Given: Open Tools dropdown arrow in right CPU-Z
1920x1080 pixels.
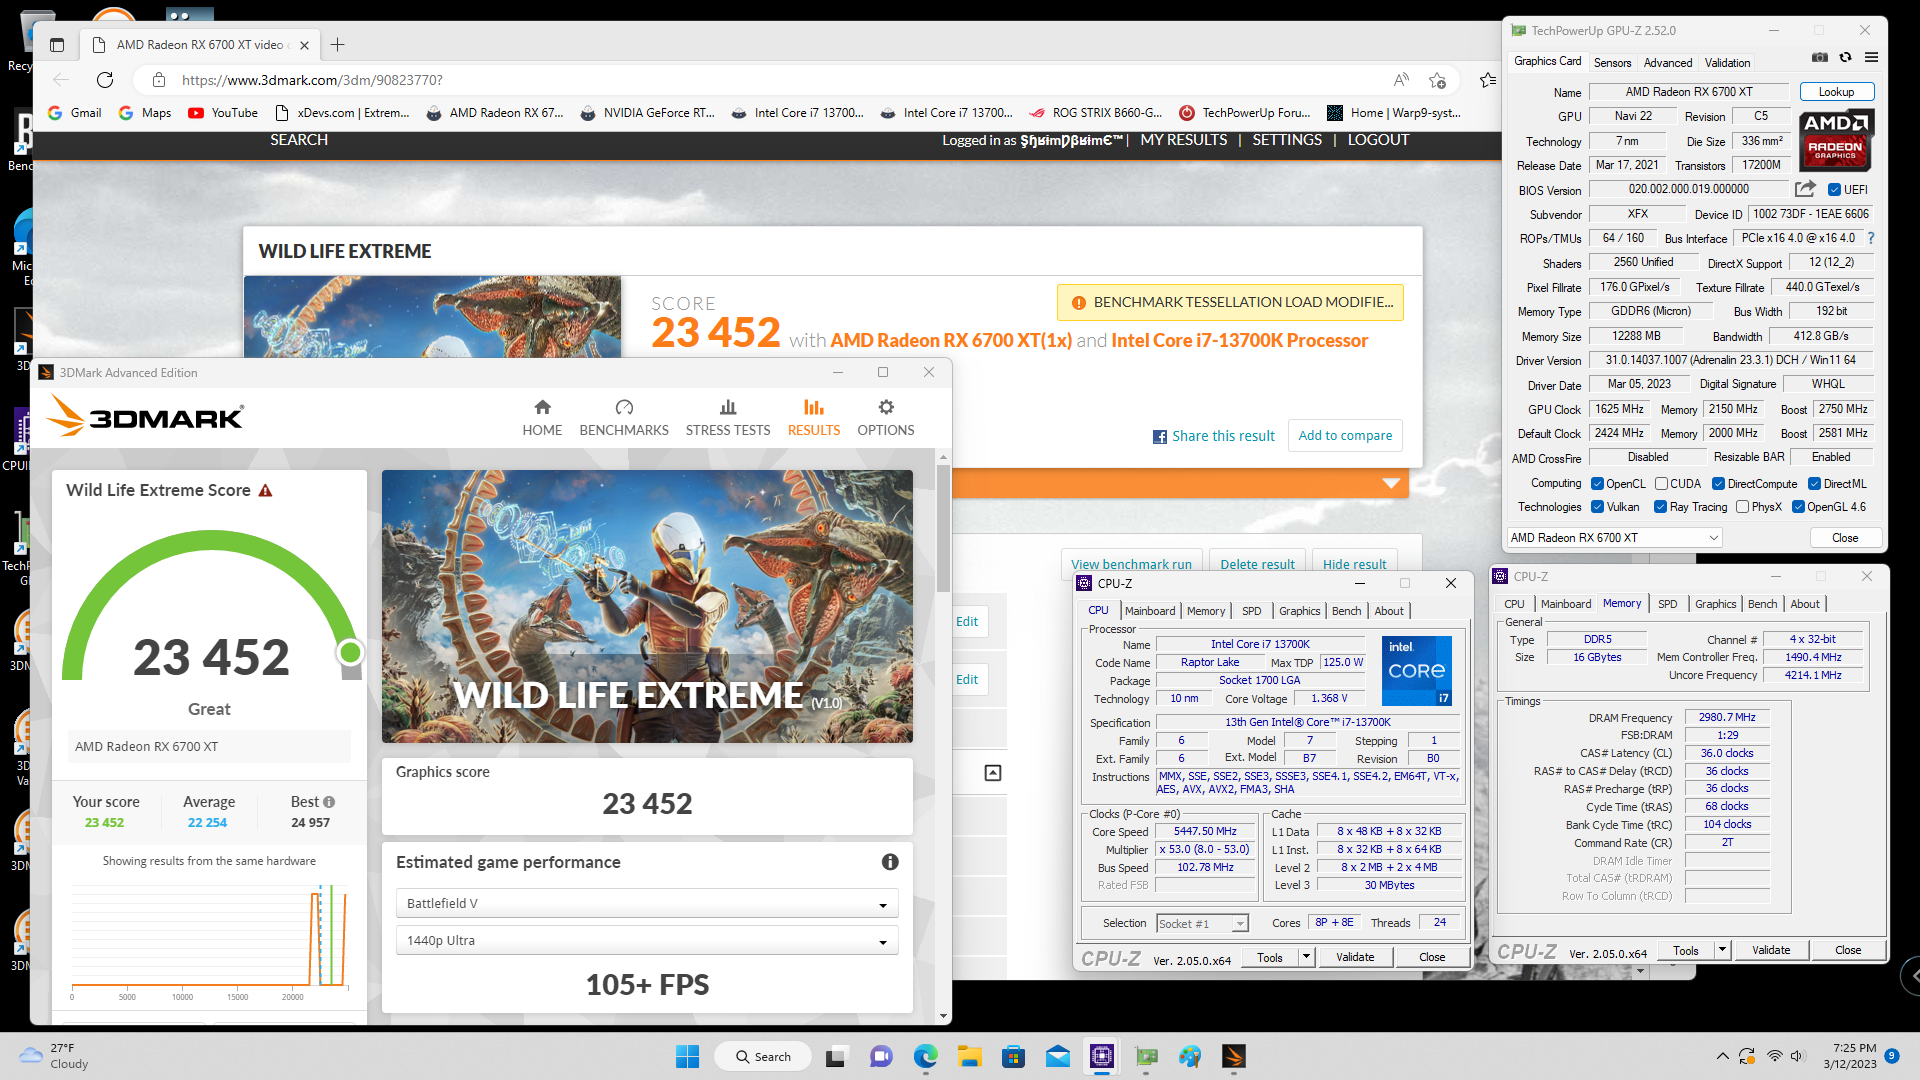Looking at the screenshot, I should 1722,950.
